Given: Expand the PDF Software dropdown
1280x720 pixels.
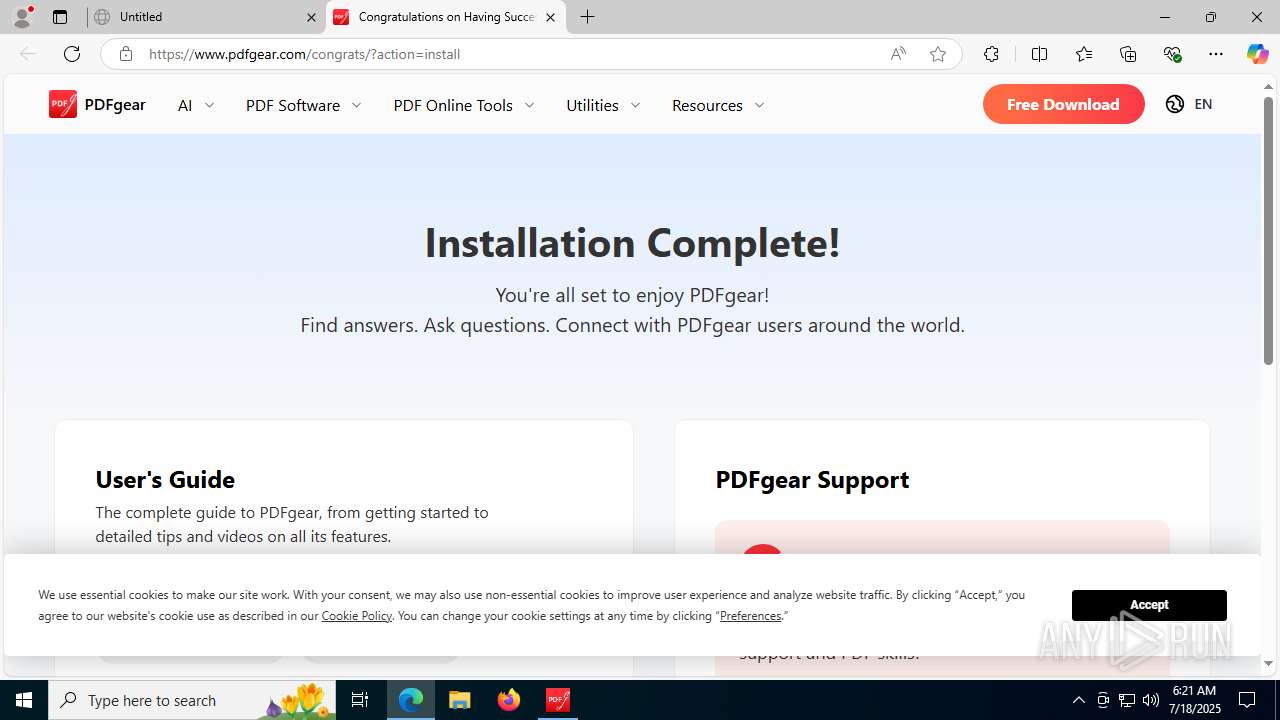Looking at the screenshot, I should pos(304,105).
